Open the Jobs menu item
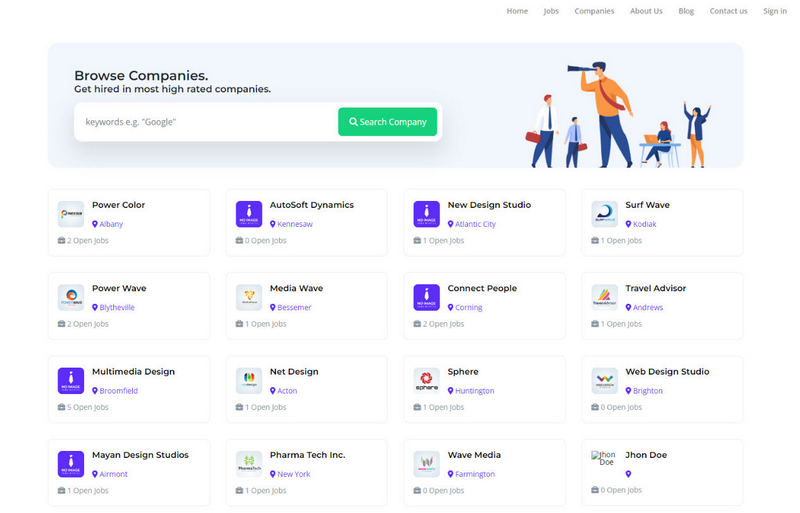The image size is (800, 513). 551,11
